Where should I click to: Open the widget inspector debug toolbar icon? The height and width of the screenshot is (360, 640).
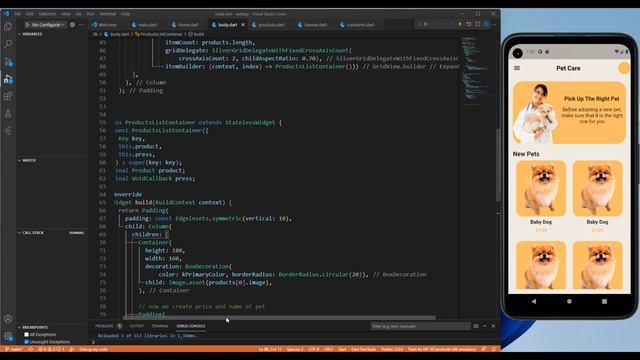[486, 24]
